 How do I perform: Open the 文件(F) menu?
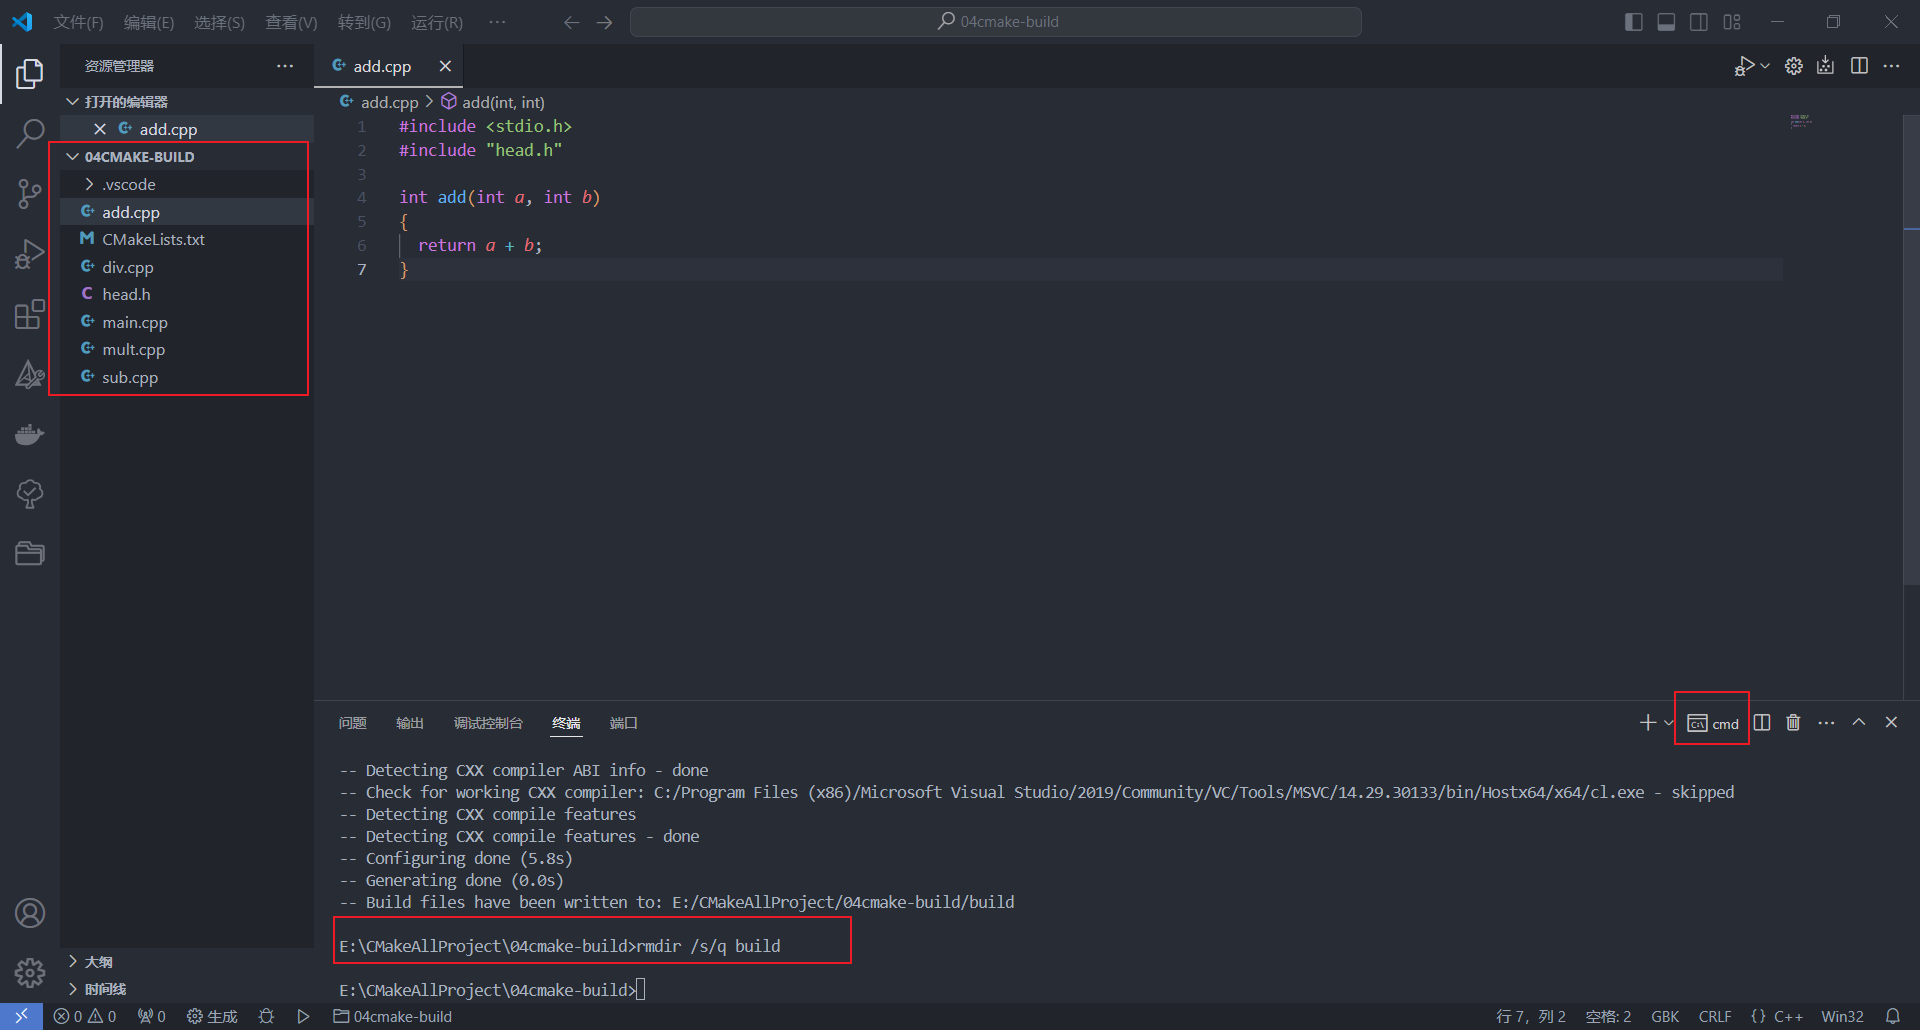tap(78, 22)
